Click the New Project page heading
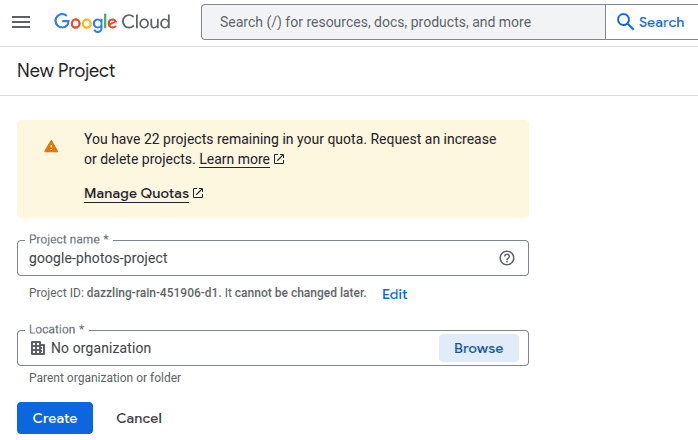Screen dimensions: 698x440 pos(66,71)
